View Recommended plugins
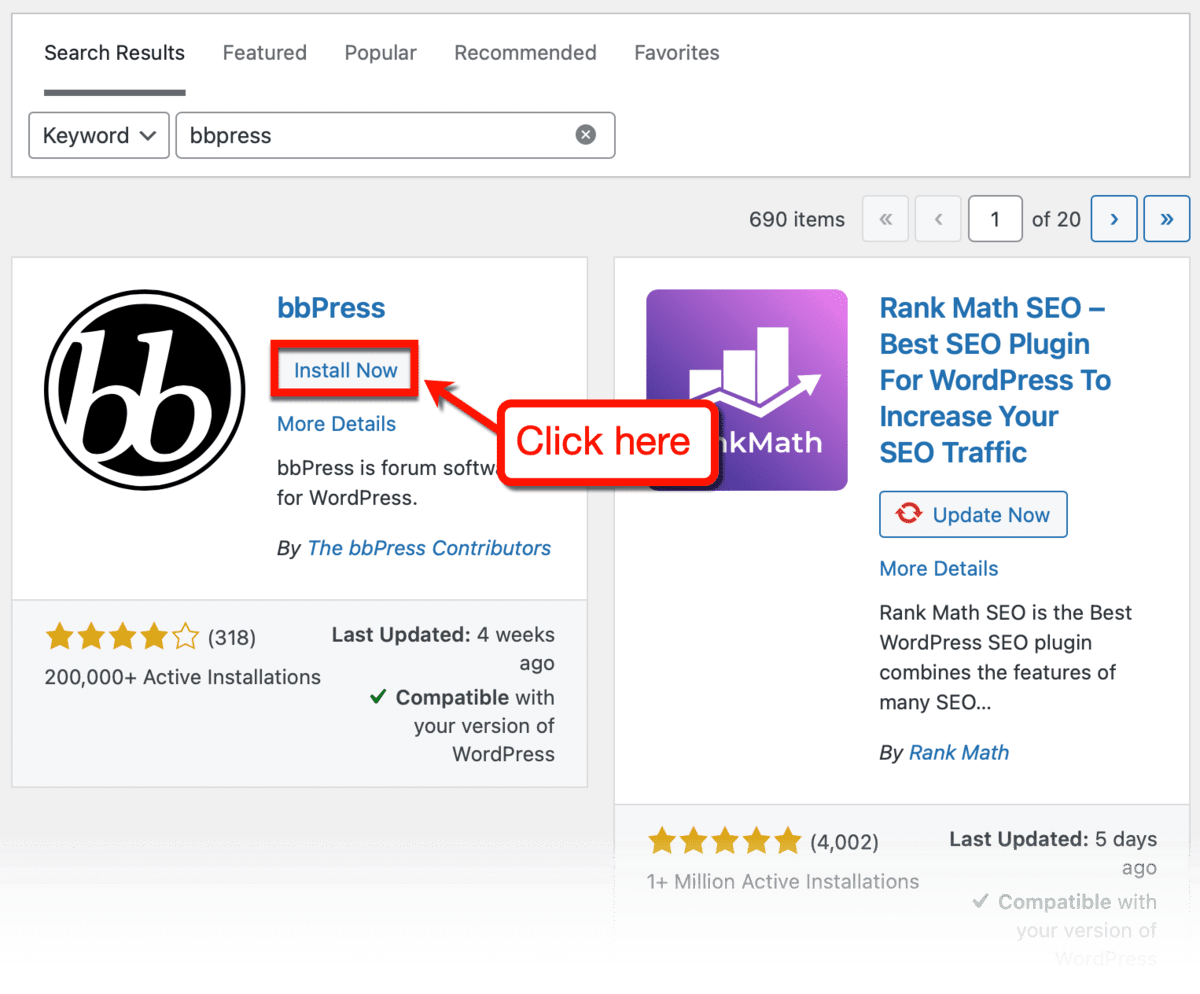 coord(525,53)
